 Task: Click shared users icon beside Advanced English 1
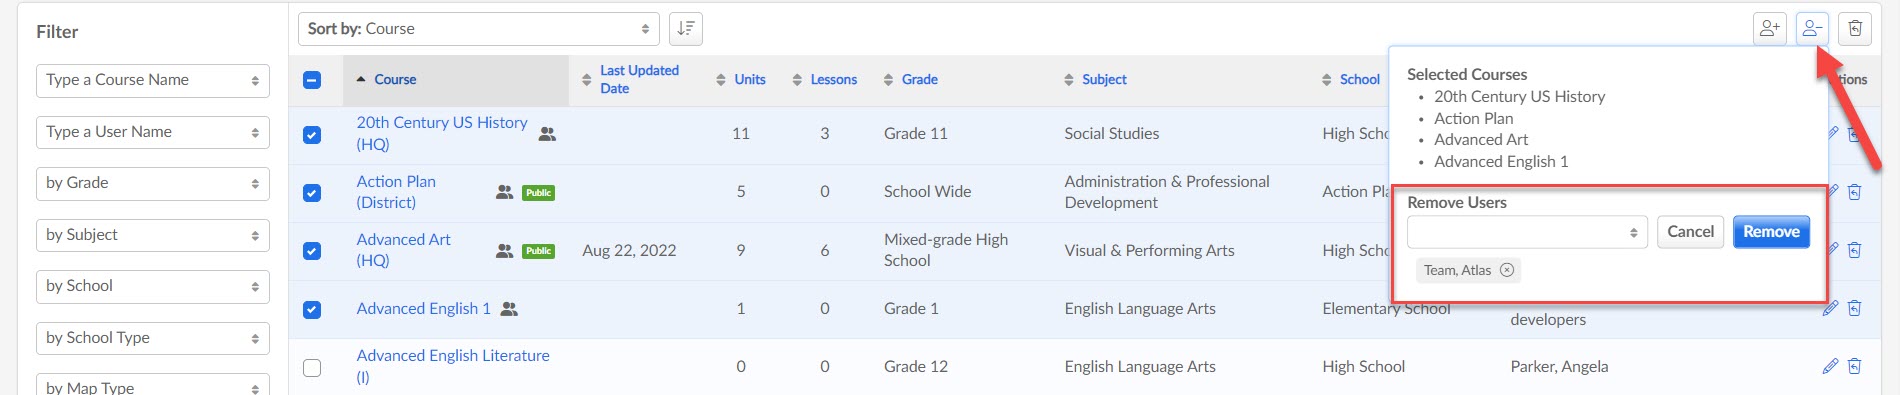click(x=509, y=309)
